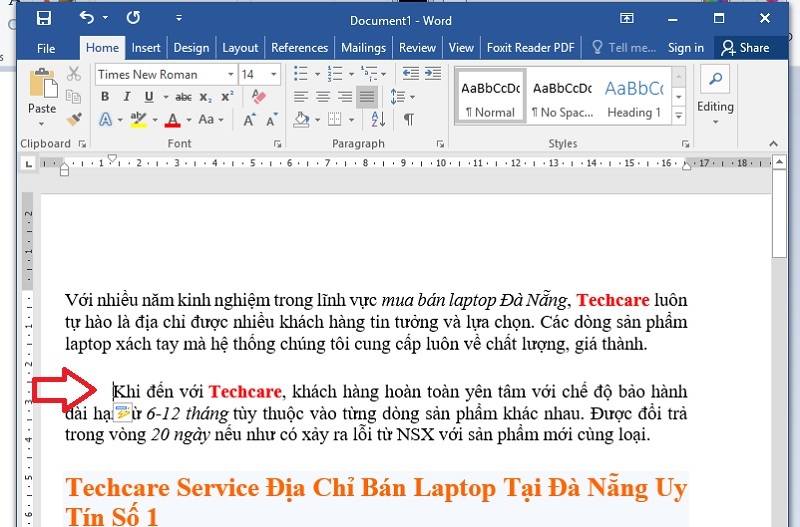
Task: Save the document with the floppy disk icon
Action: tap(44, 18)
